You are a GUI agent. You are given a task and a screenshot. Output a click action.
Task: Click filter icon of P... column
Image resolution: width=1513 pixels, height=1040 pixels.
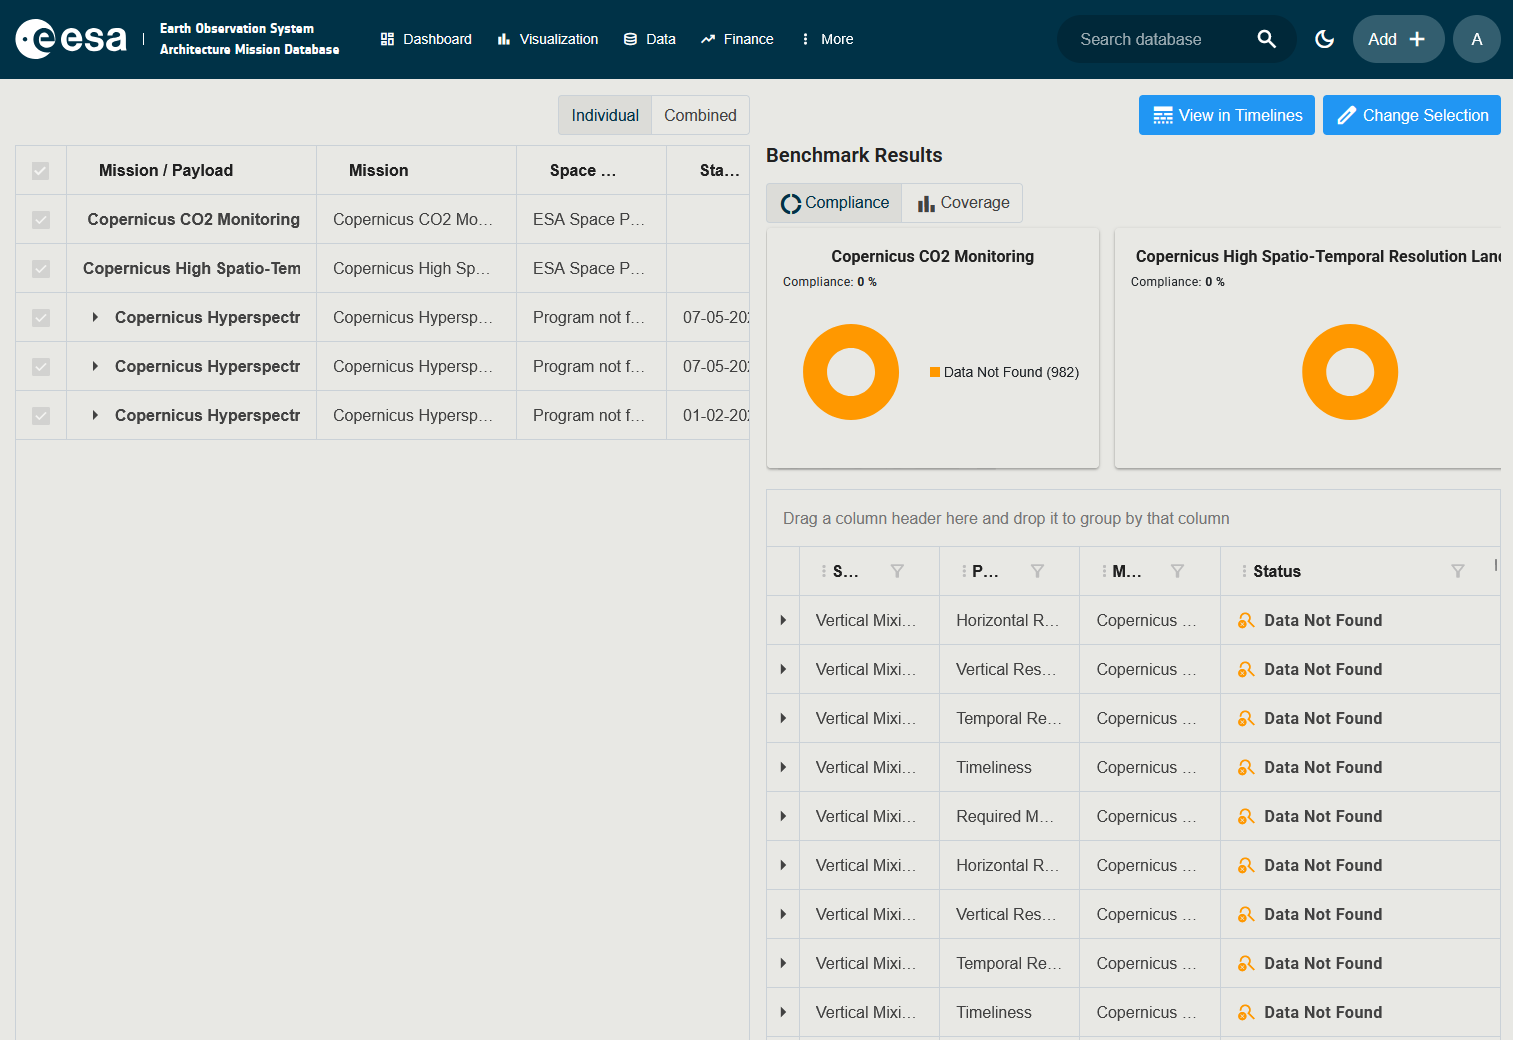(x=1037, y=571)
